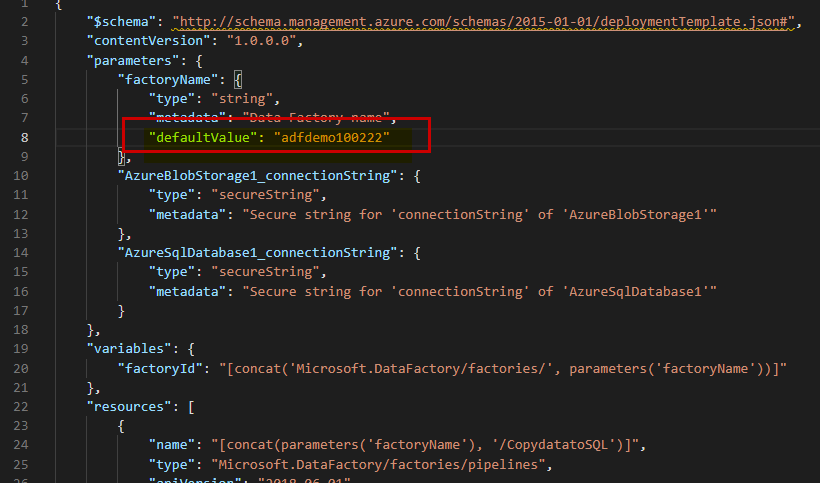Click the AzureSqlDatabase1_connectionString key
The height and width of the screenshot is (483, 820).
pyautogui.click(x=257, y=253)
